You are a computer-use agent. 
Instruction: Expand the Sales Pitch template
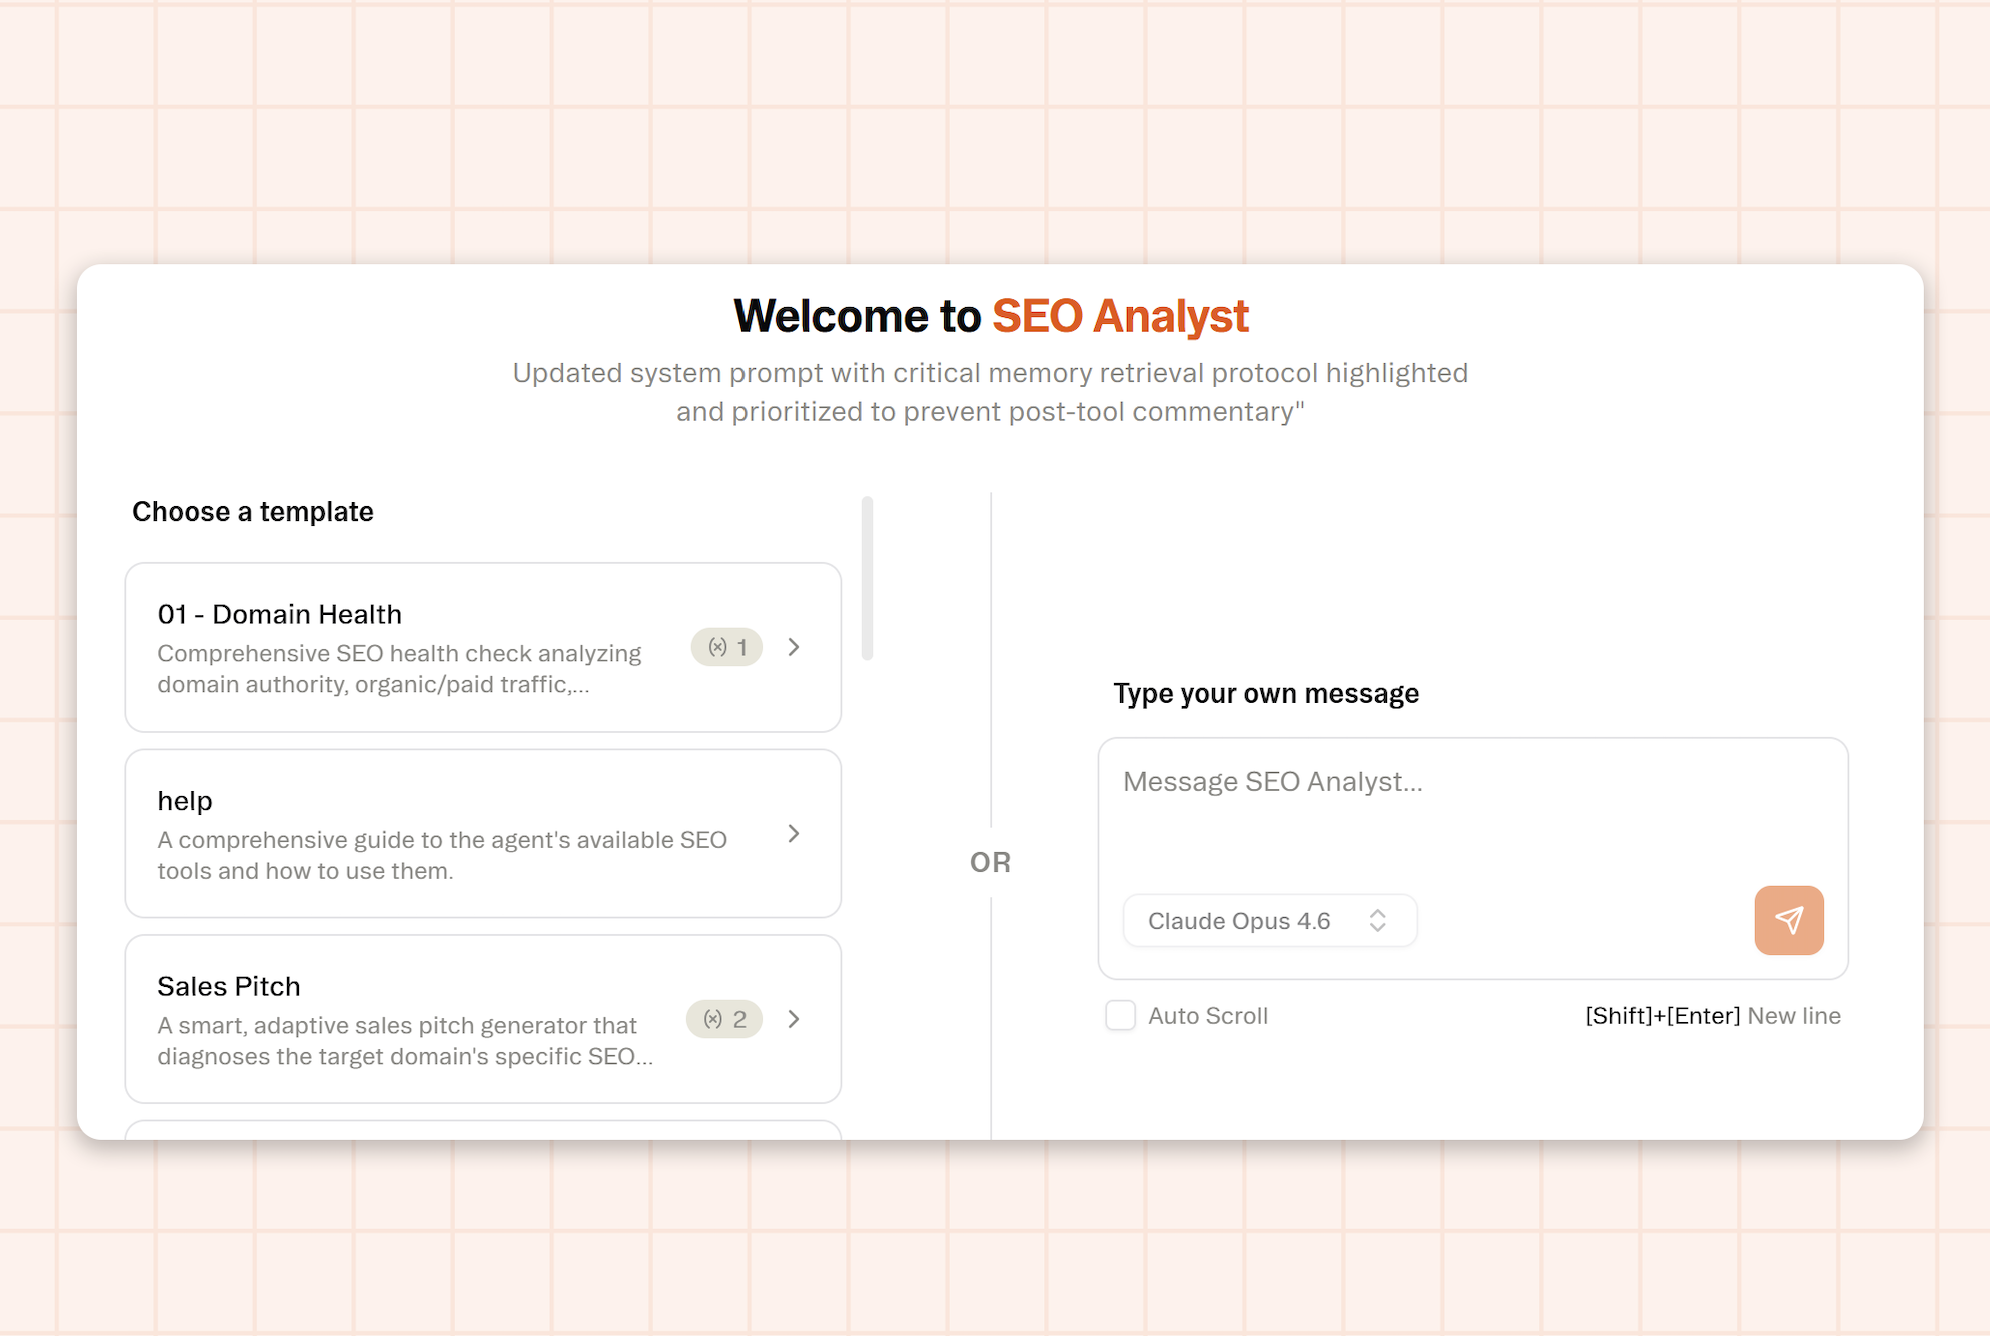tap(795, 1019)
